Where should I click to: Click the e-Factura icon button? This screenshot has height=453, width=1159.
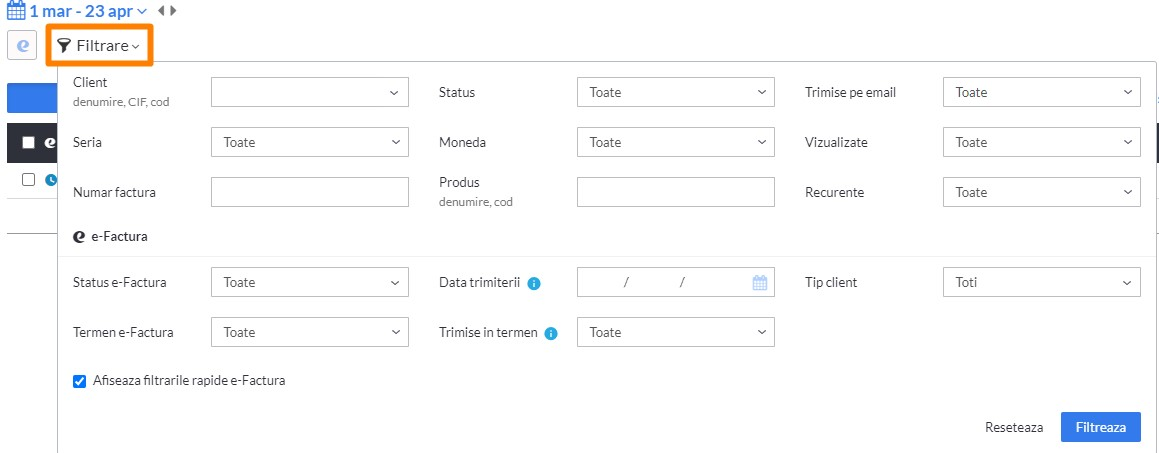(22, 46)
